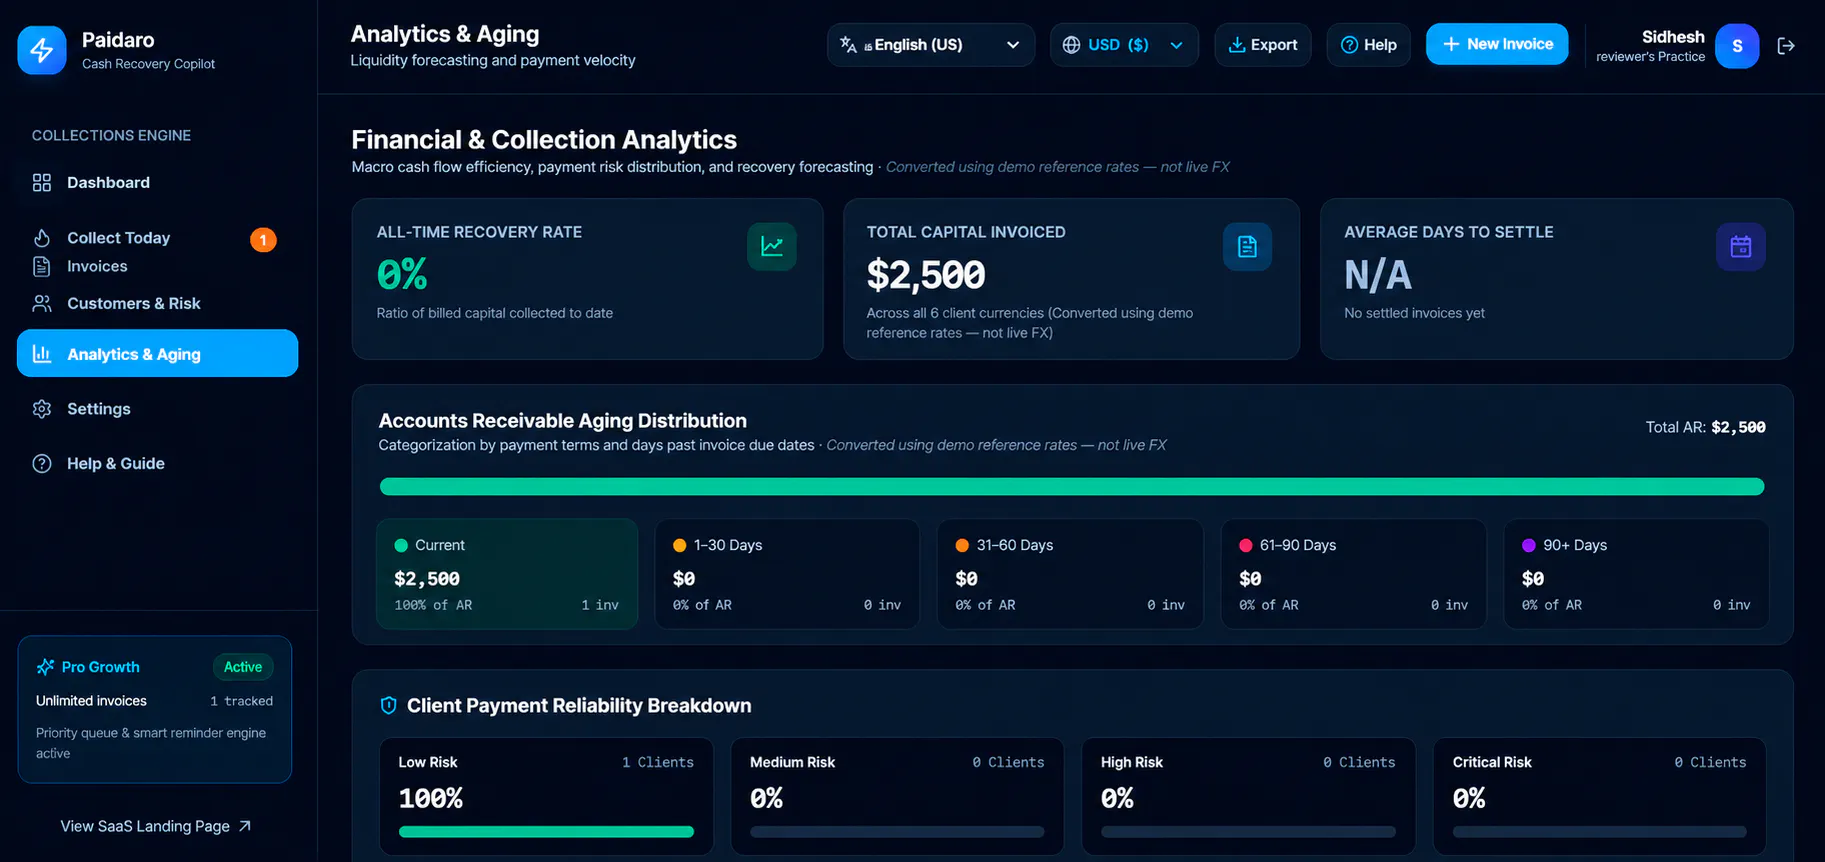Select the 61–90 Days aging card
This screenshot has width=1825, height=862.
coord(1353,574)
